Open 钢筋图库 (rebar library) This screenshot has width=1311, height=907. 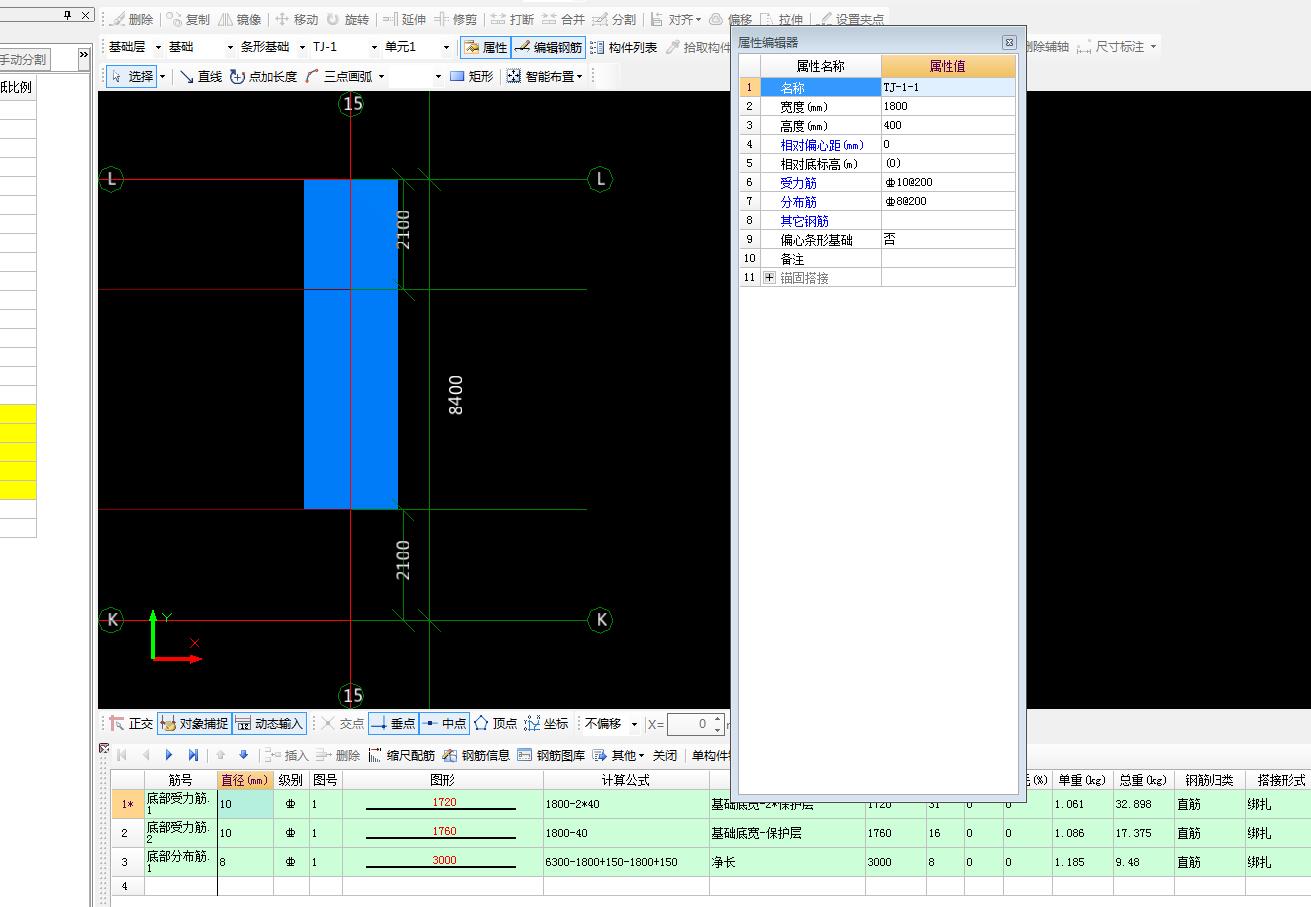pos(551,755)
